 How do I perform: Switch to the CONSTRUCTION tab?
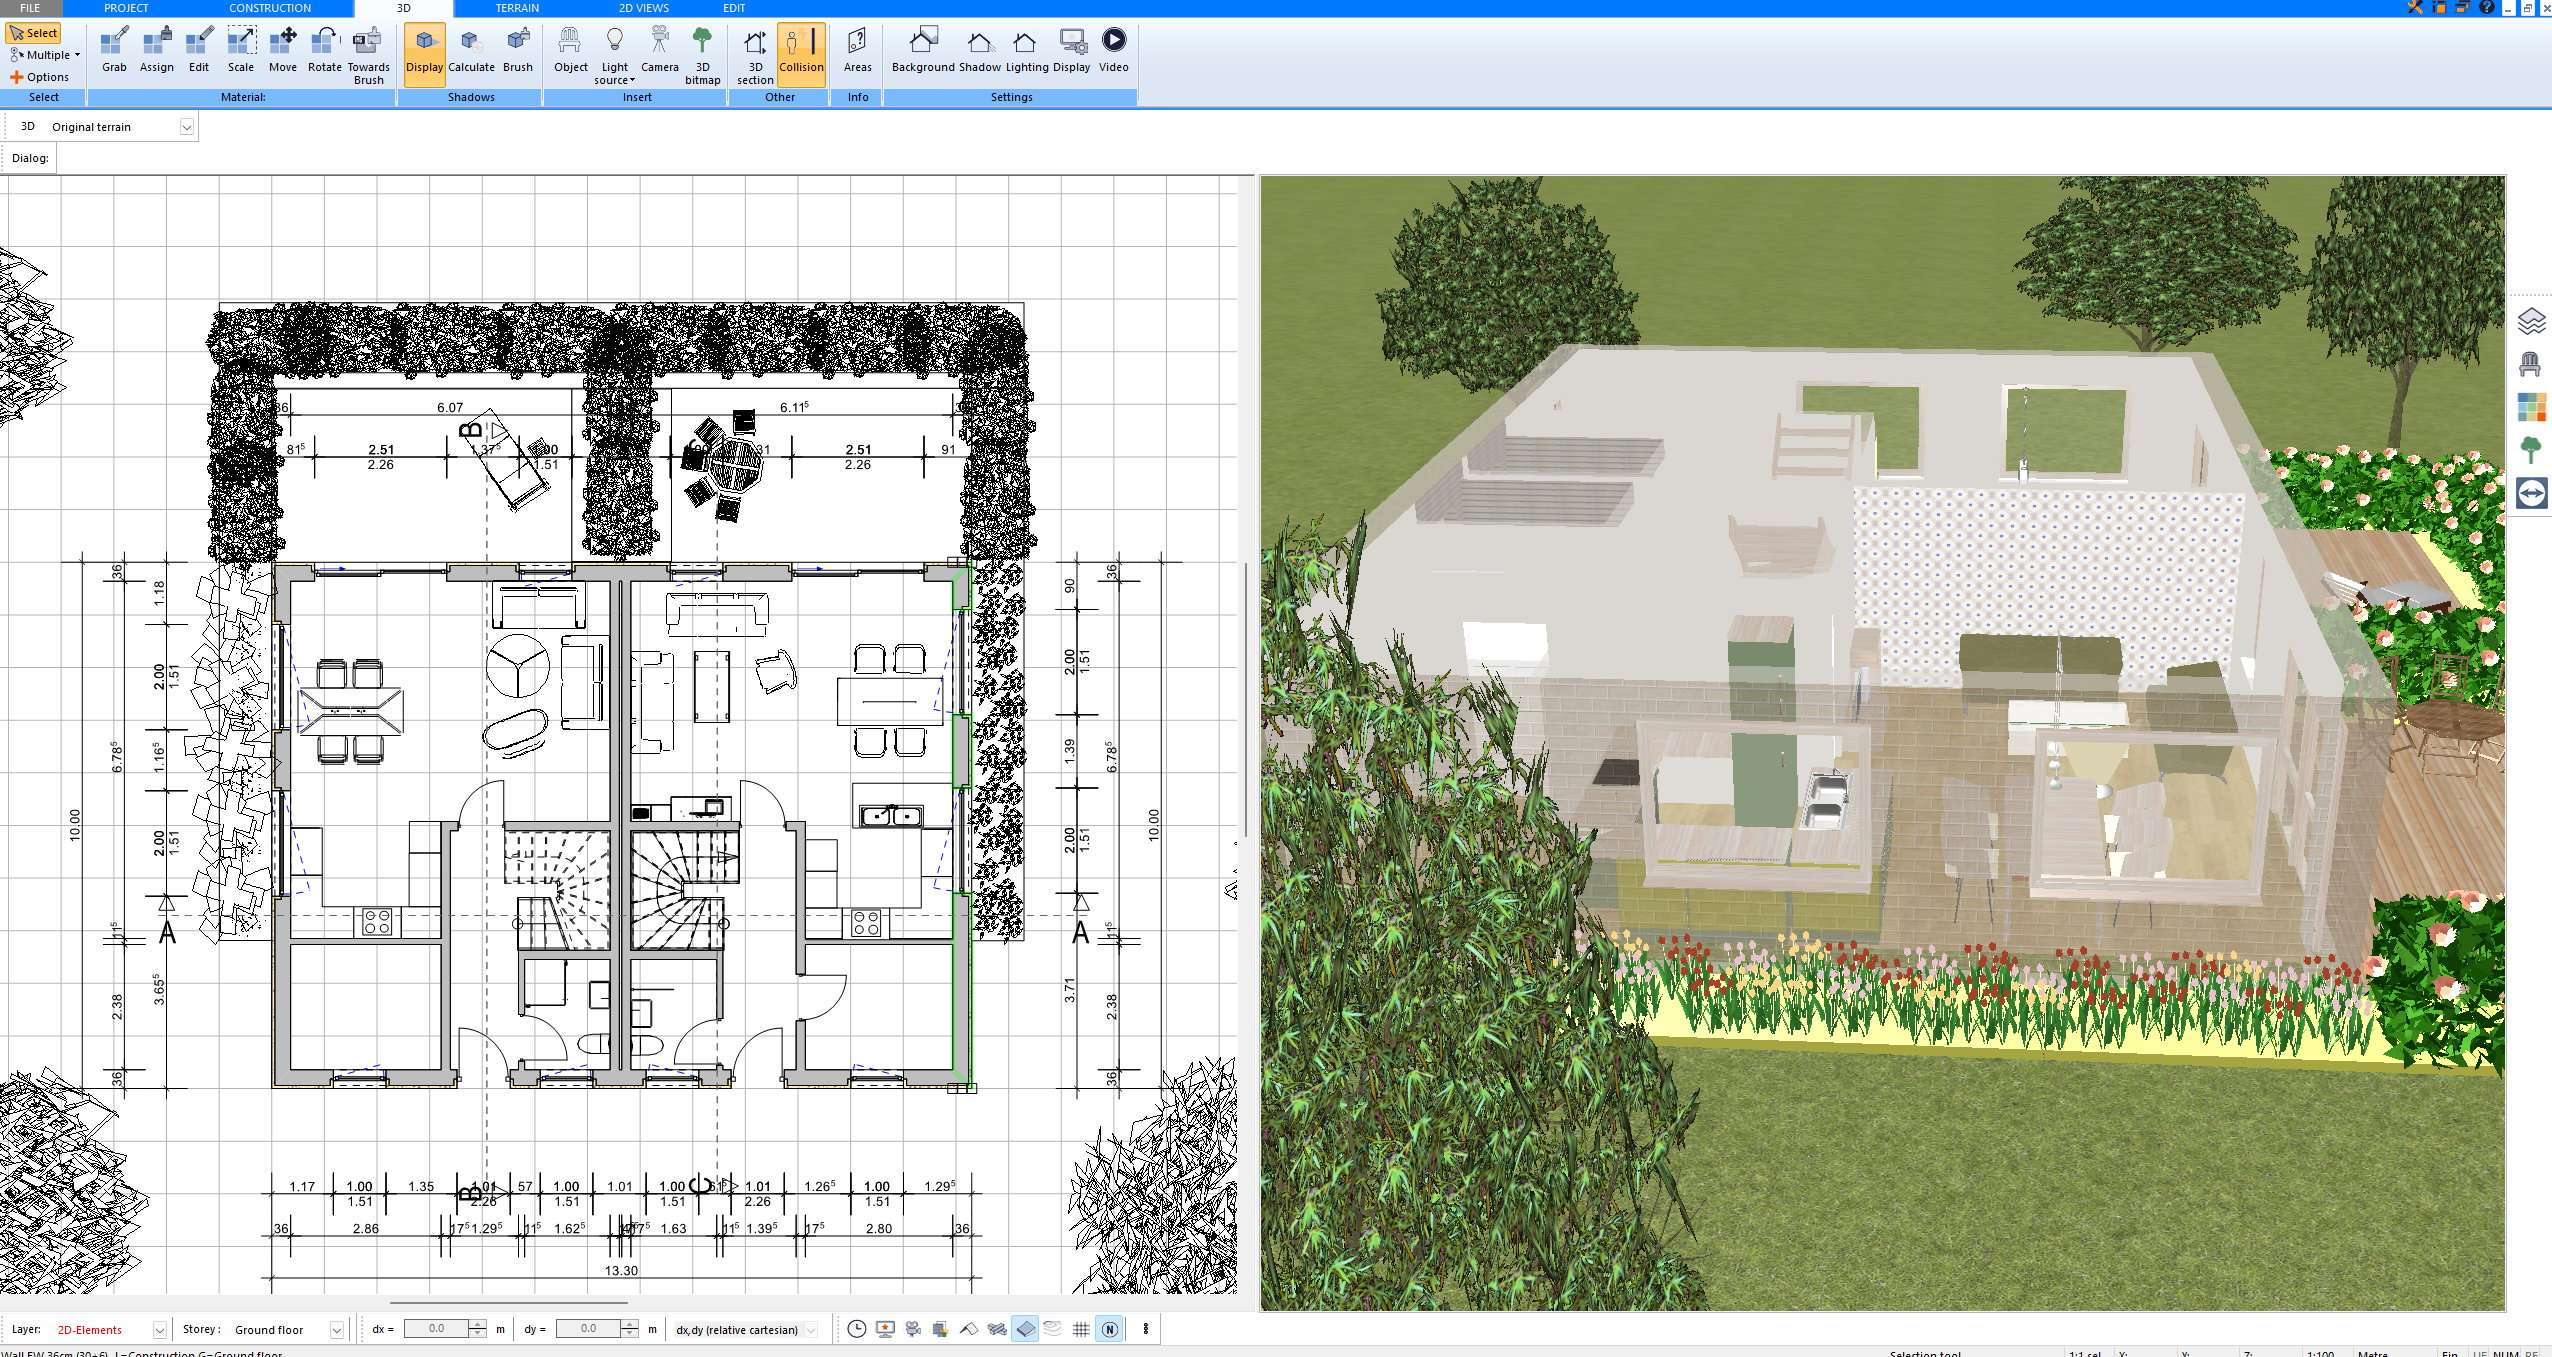coord(270,8)
